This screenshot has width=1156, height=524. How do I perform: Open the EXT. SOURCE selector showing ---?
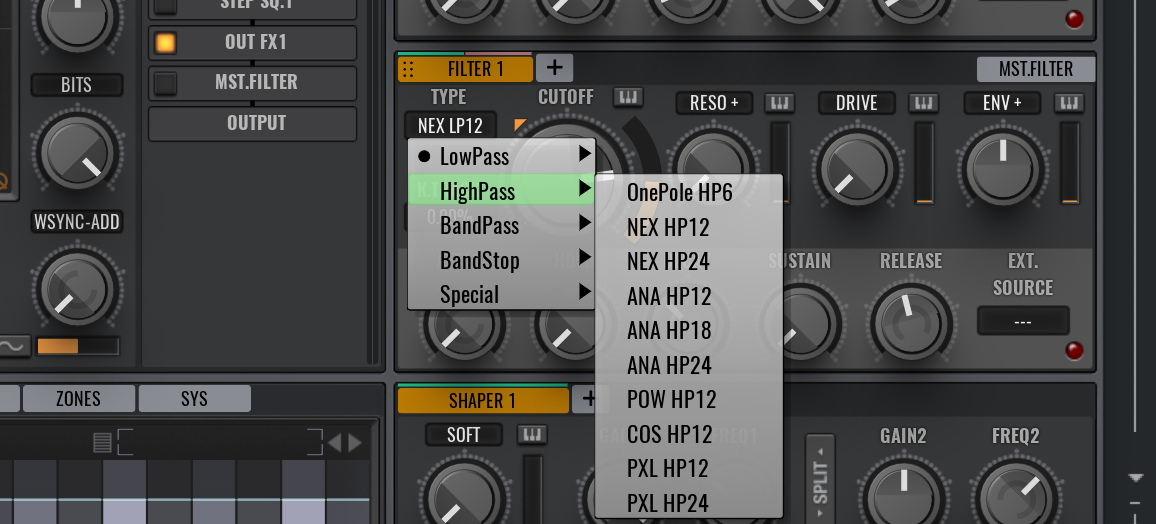click(x=1023, y=321)
